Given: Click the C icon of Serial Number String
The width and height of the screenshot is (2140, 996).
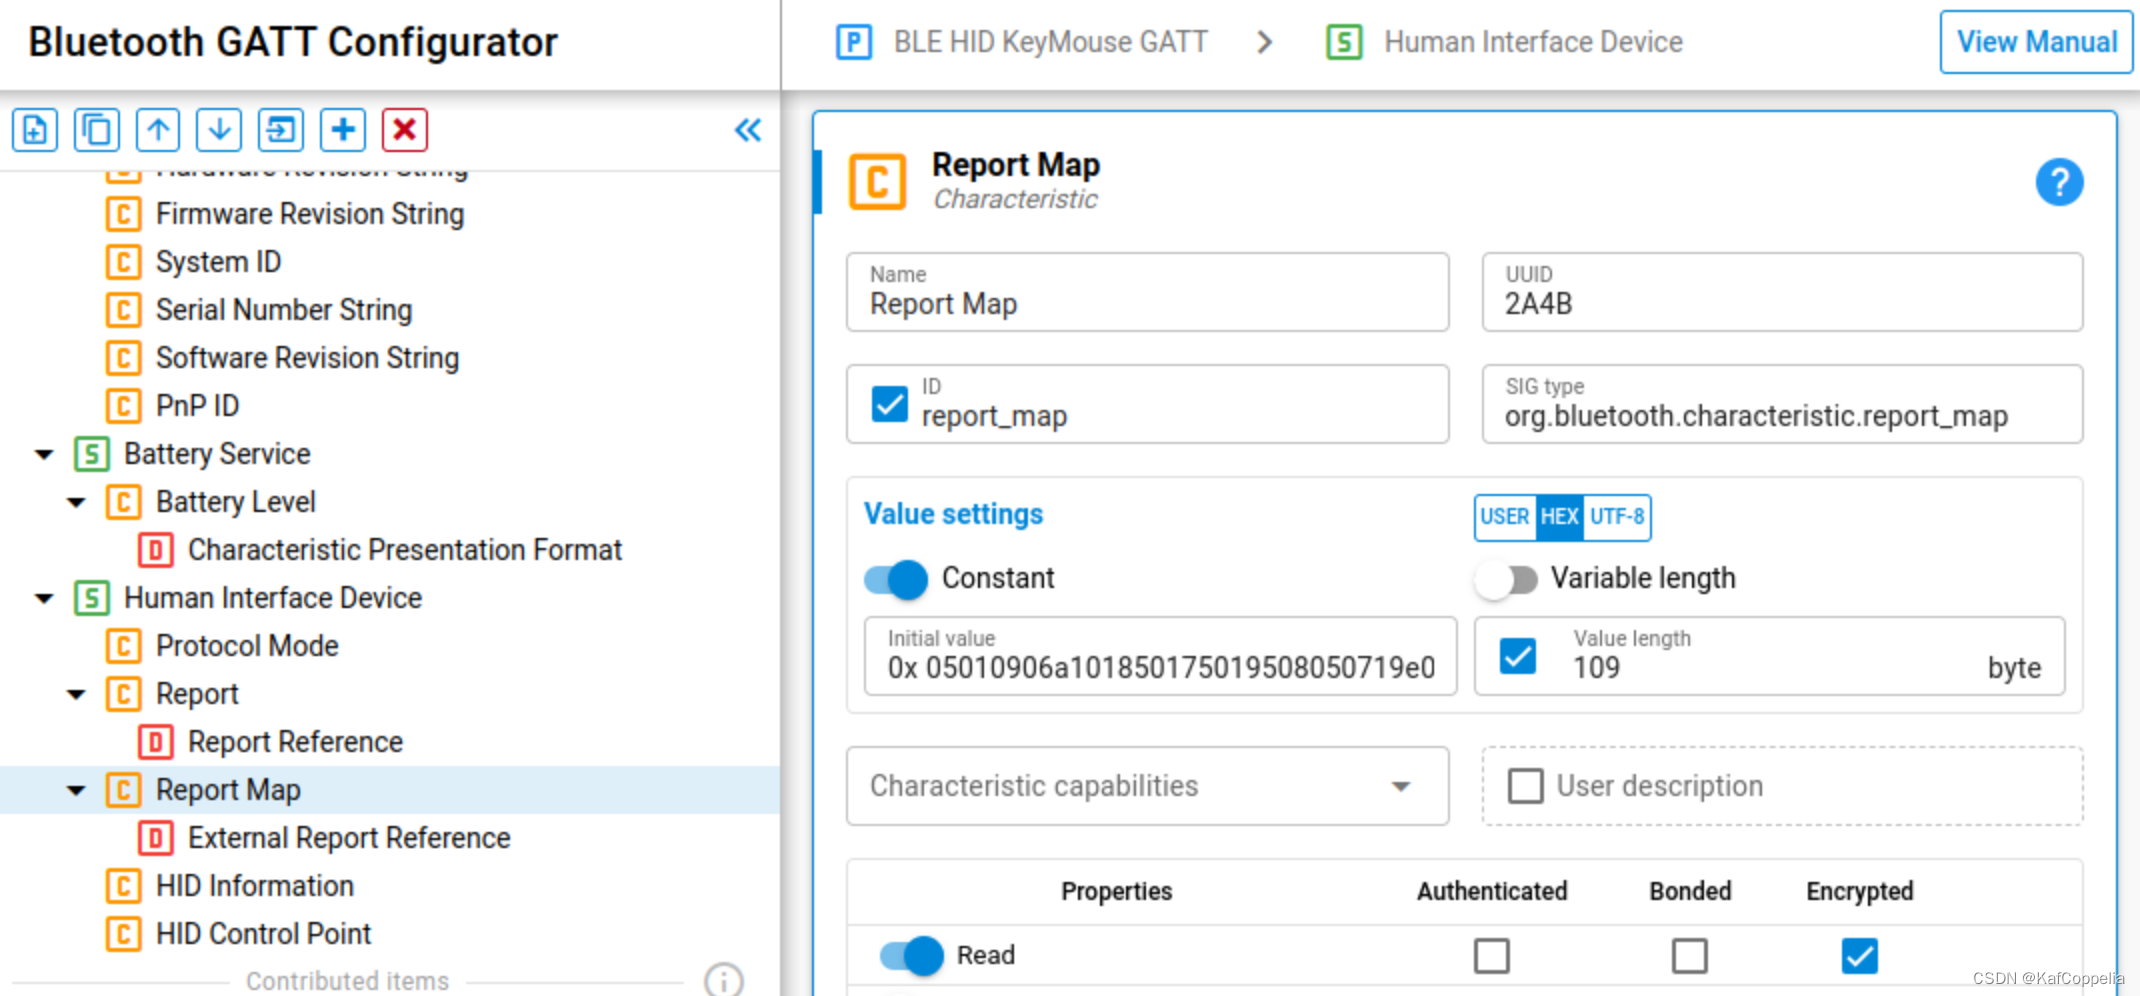Looking at the screenshot, I should click(x=123, y=310).
